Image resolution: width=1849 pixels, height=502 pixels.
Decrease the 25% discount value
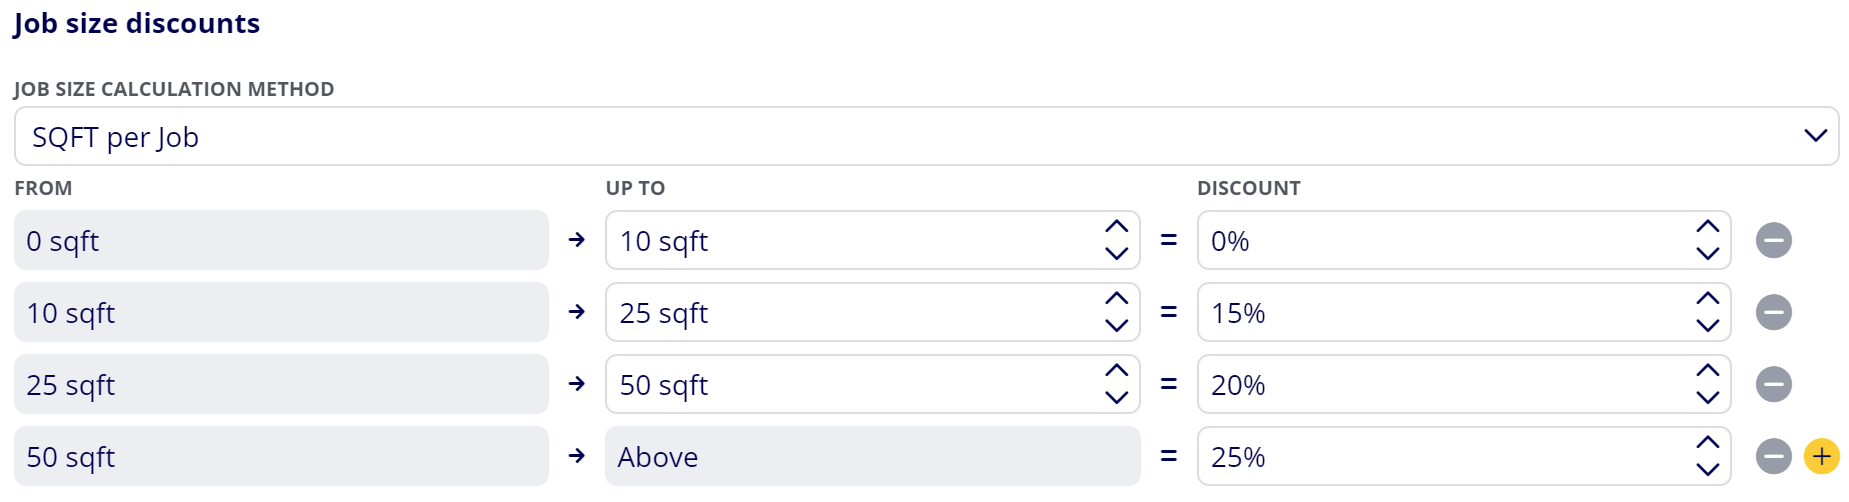click(1708, 469)
